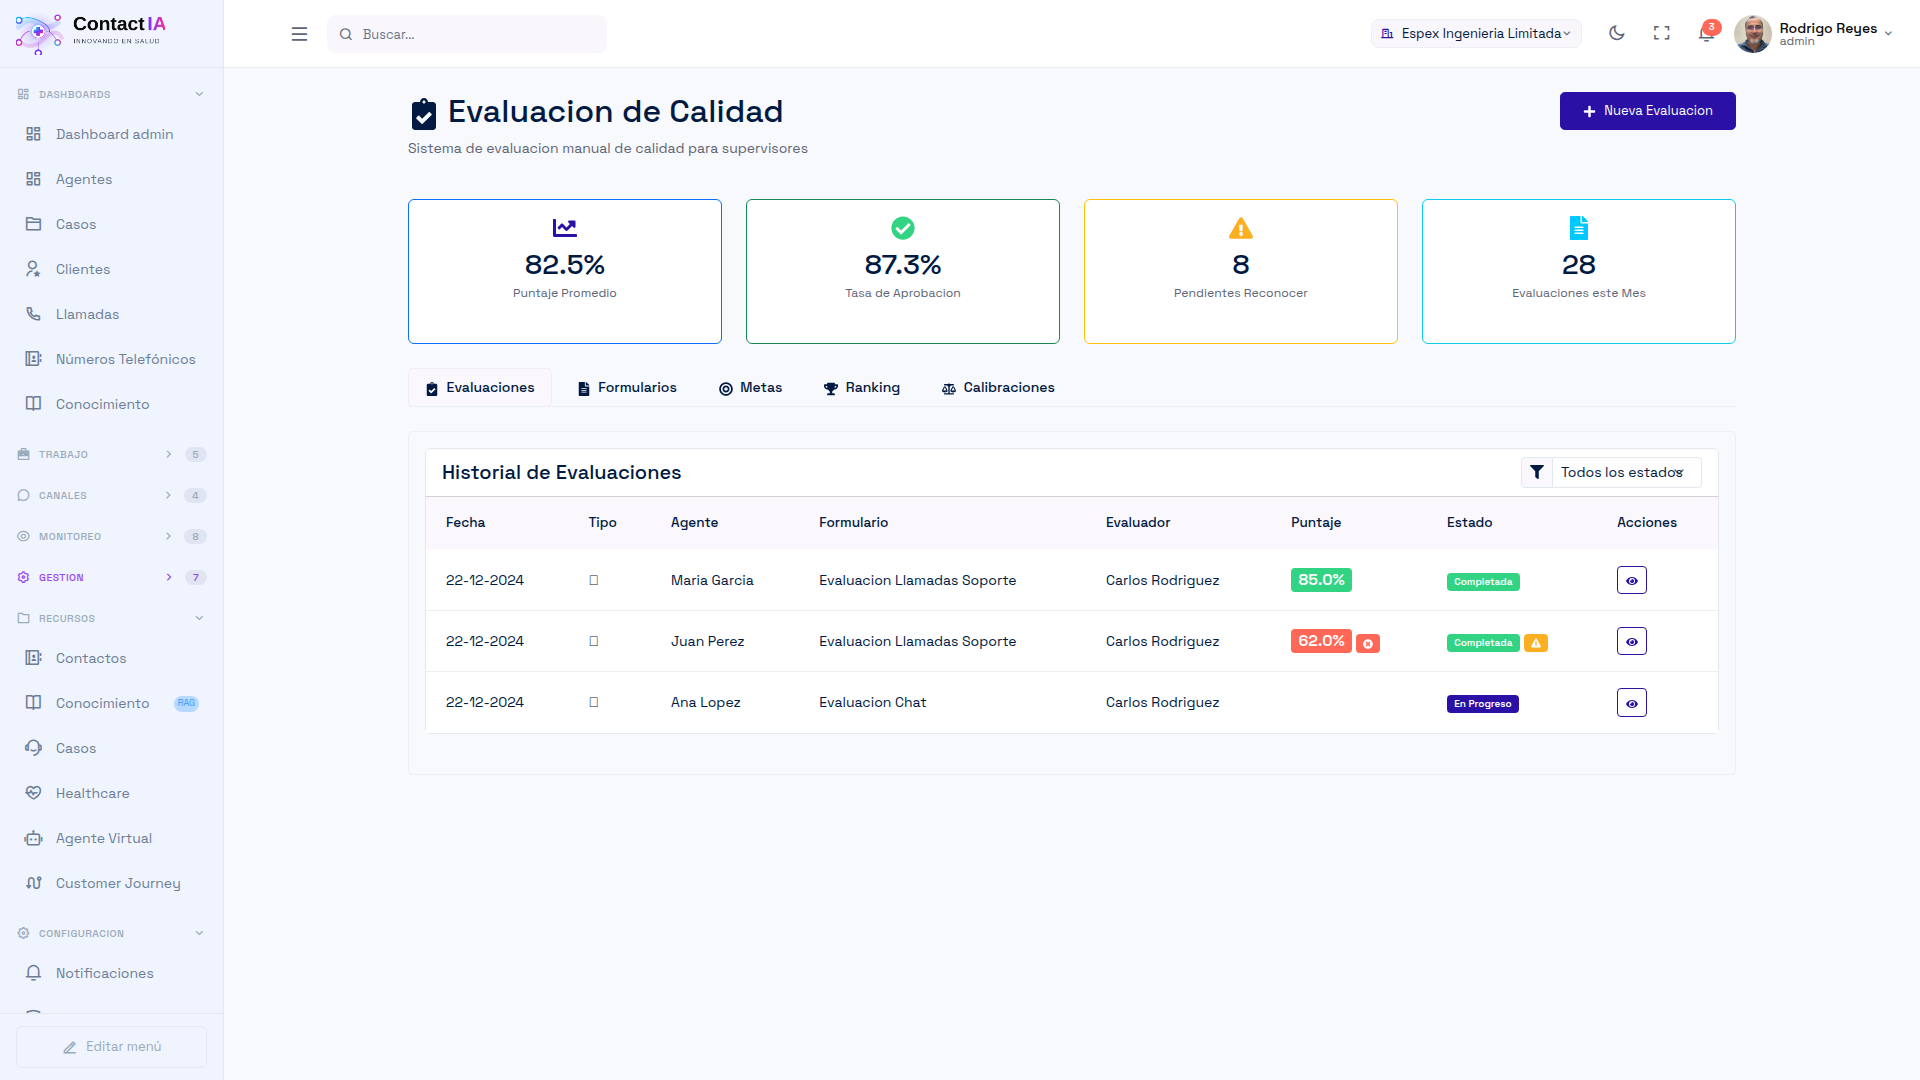Expand the GESTION sidebar section
The width and height of the screenshot is (1920, 1080).
click(x=110, y=577)
